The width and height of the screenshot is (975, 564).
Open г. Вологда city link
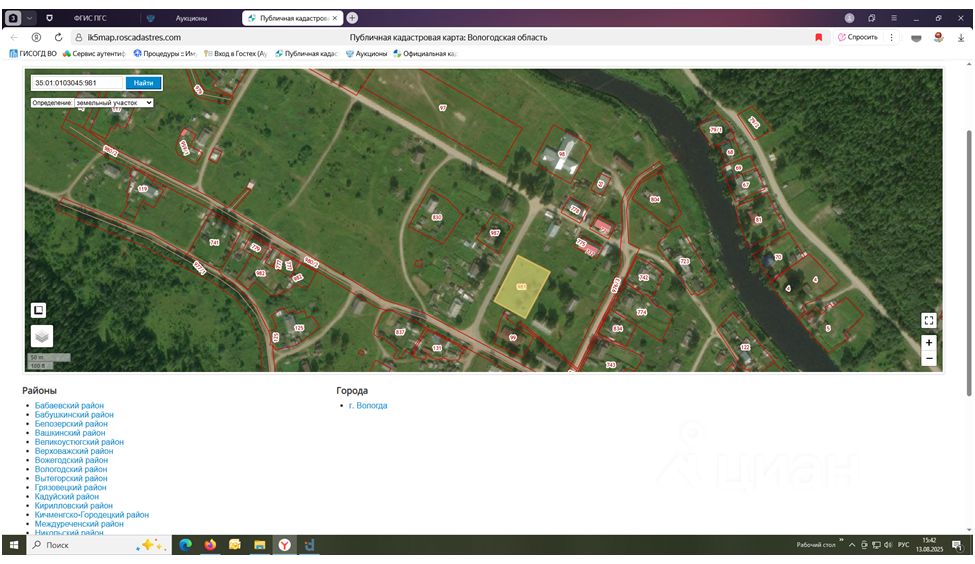pyautogui.click(x=367, y=405)
